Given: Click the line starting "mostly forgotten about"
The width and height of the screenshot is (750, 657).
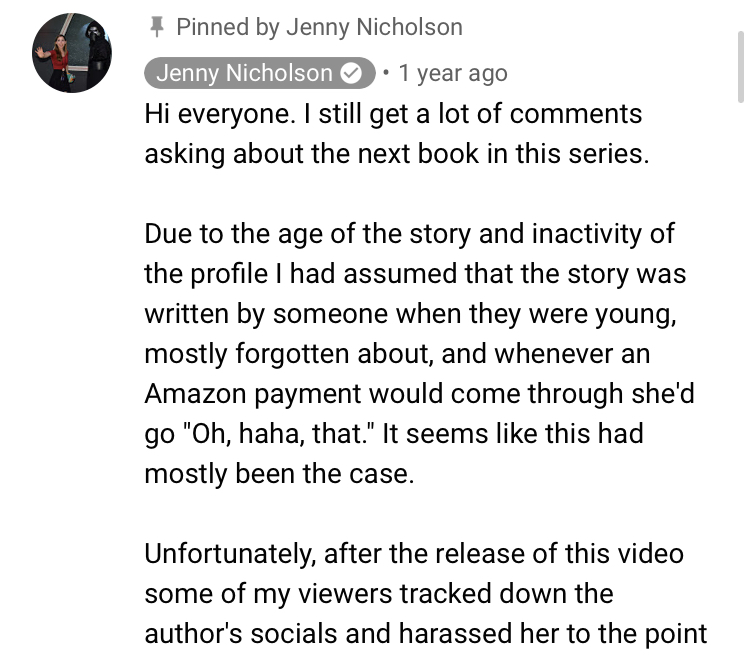Looking at the screenshot, I should pos(397,354).
